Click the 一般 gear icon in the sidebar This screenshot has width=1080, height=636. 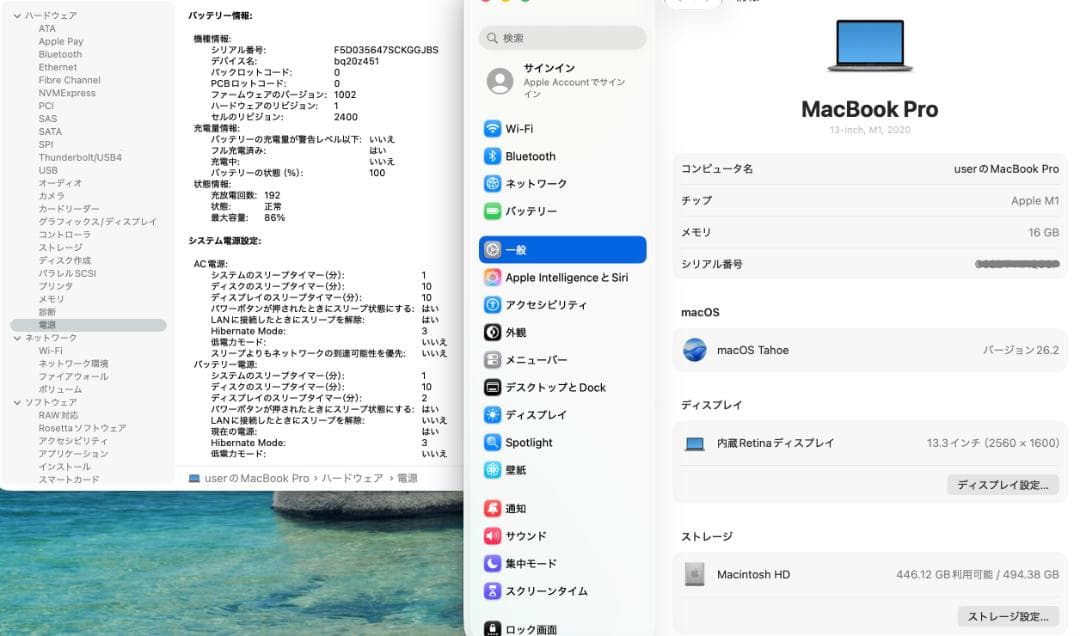(493, 249)
